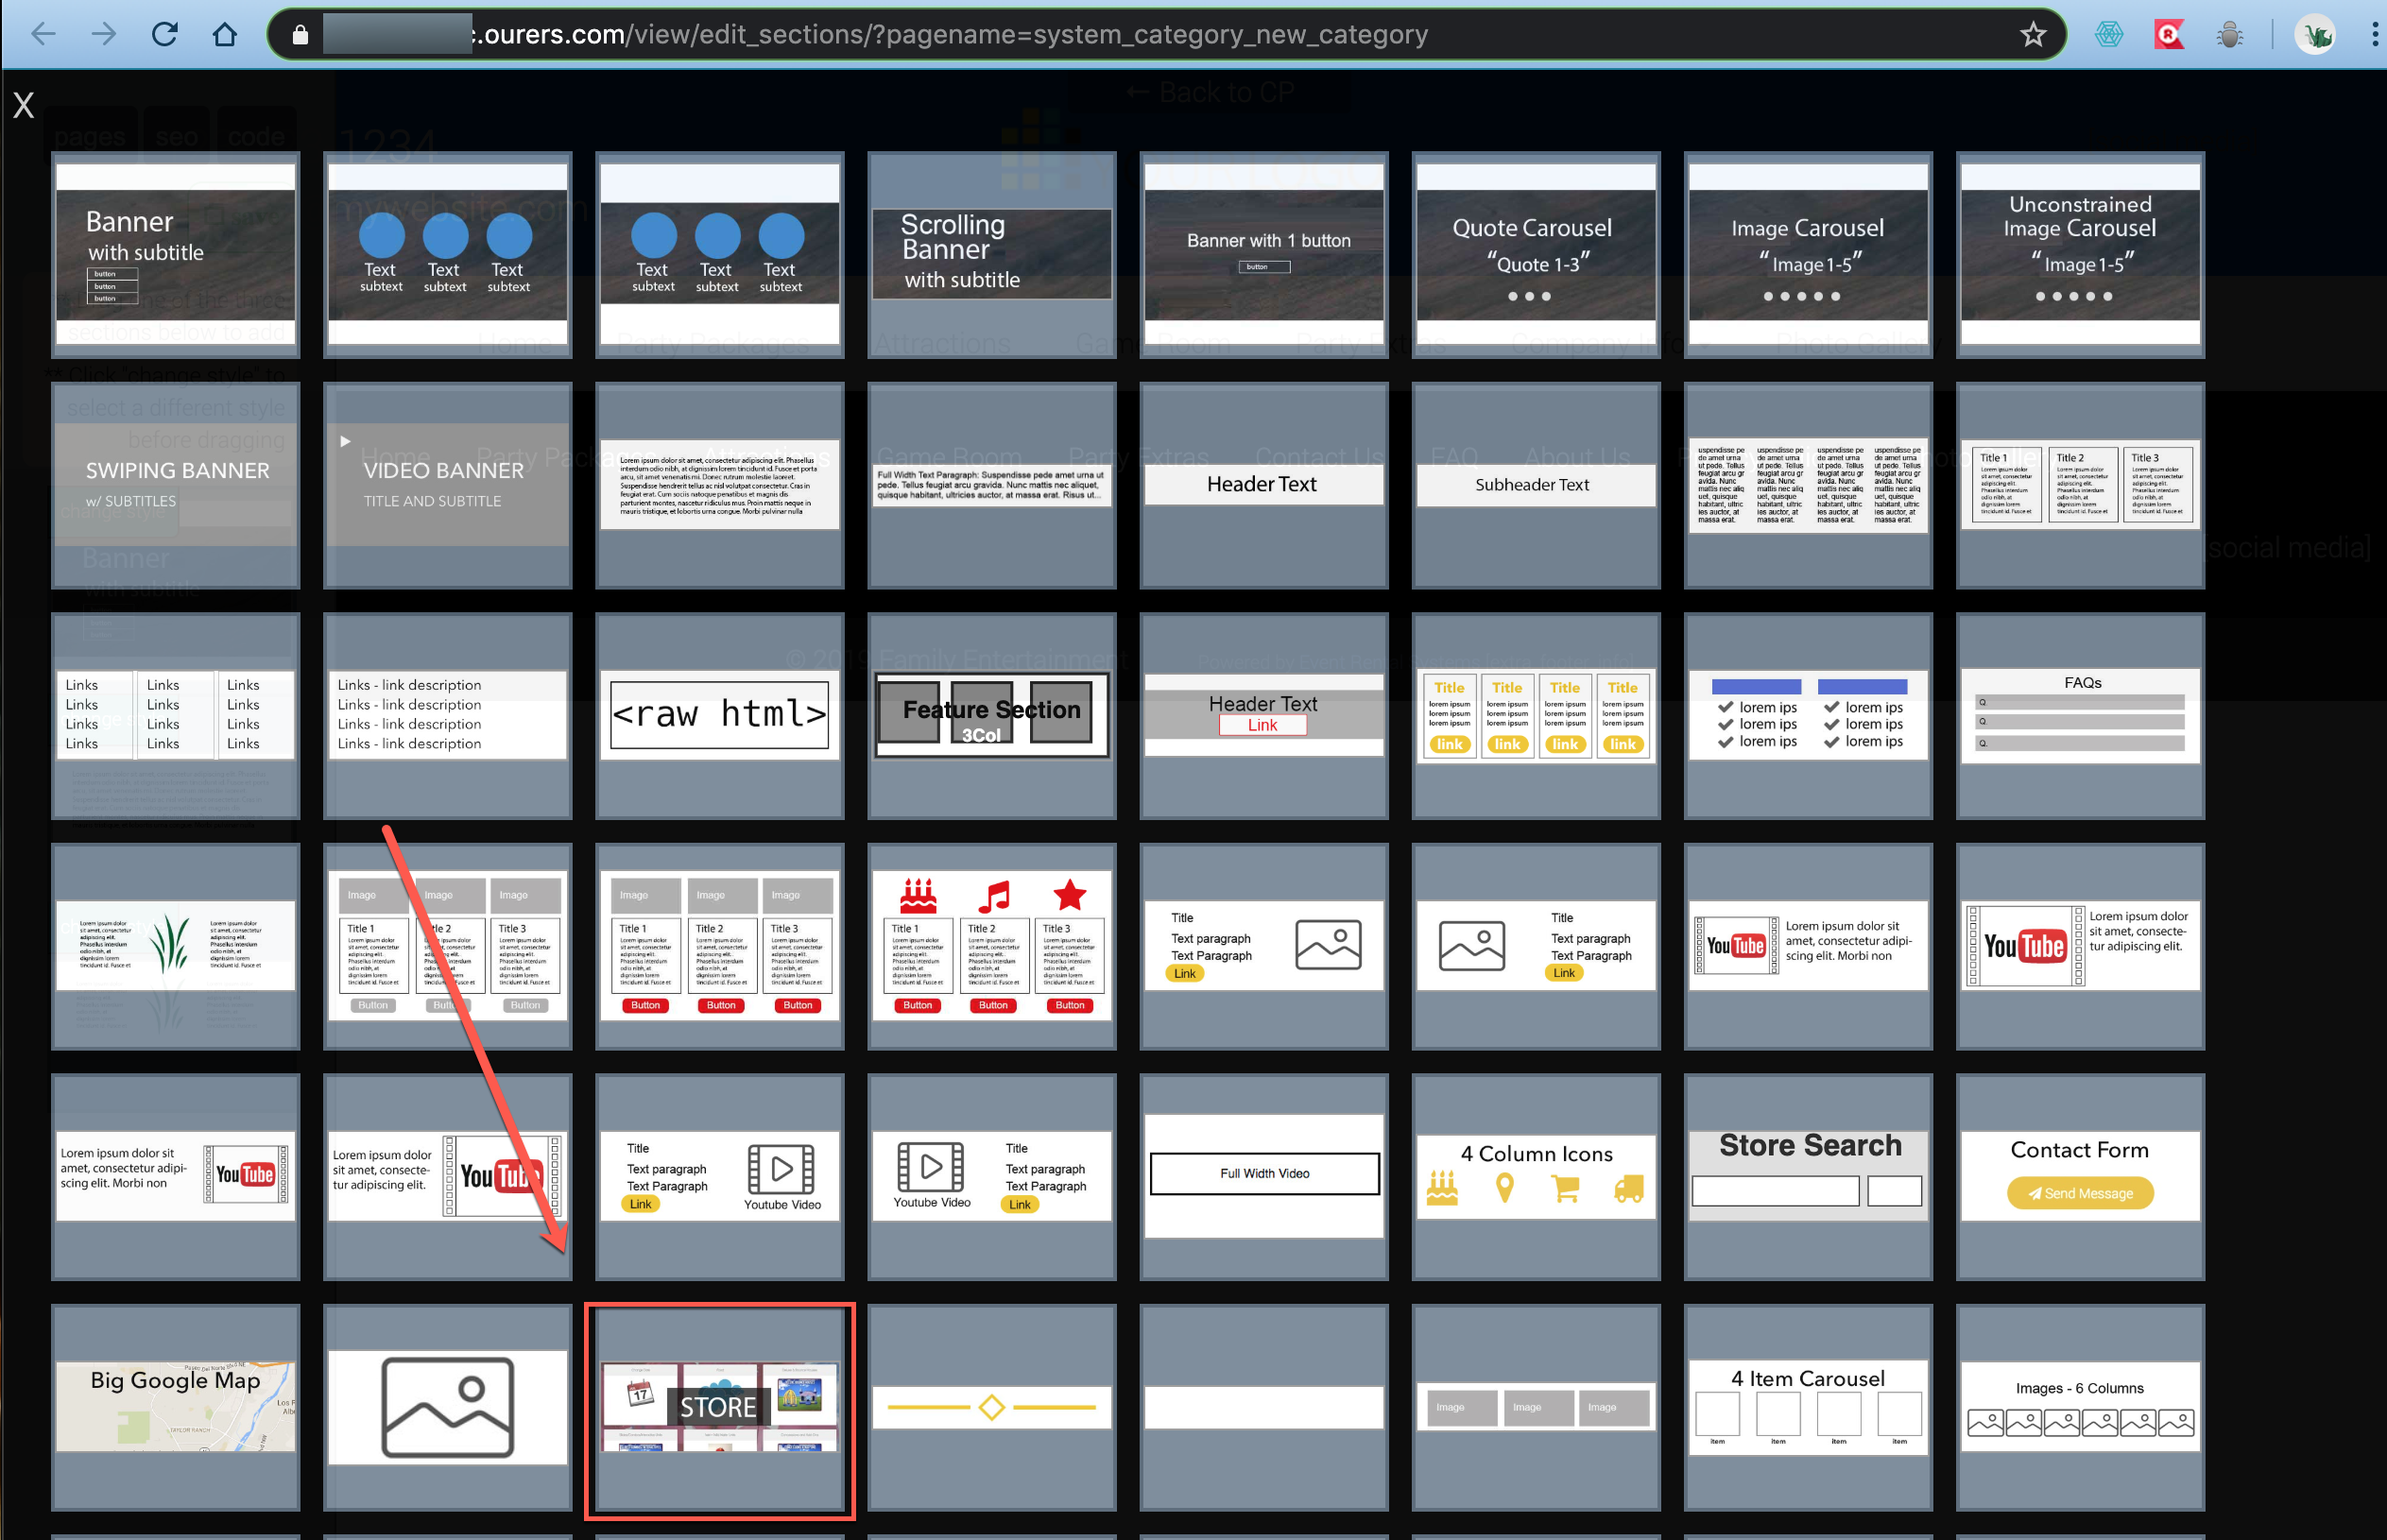Choose the section with cake, music, star icons
Image resolution: width=2387 pixels, height=1540 pixels.
tap(992, 946)
